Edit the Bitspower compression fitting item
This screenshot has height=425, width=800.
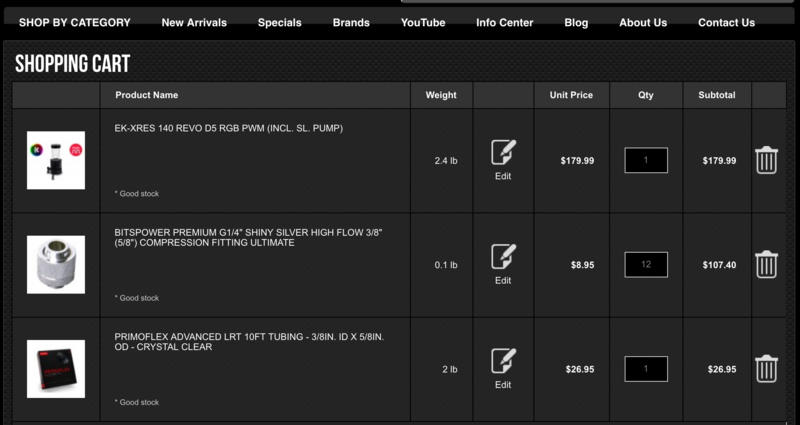coord(503,264)
